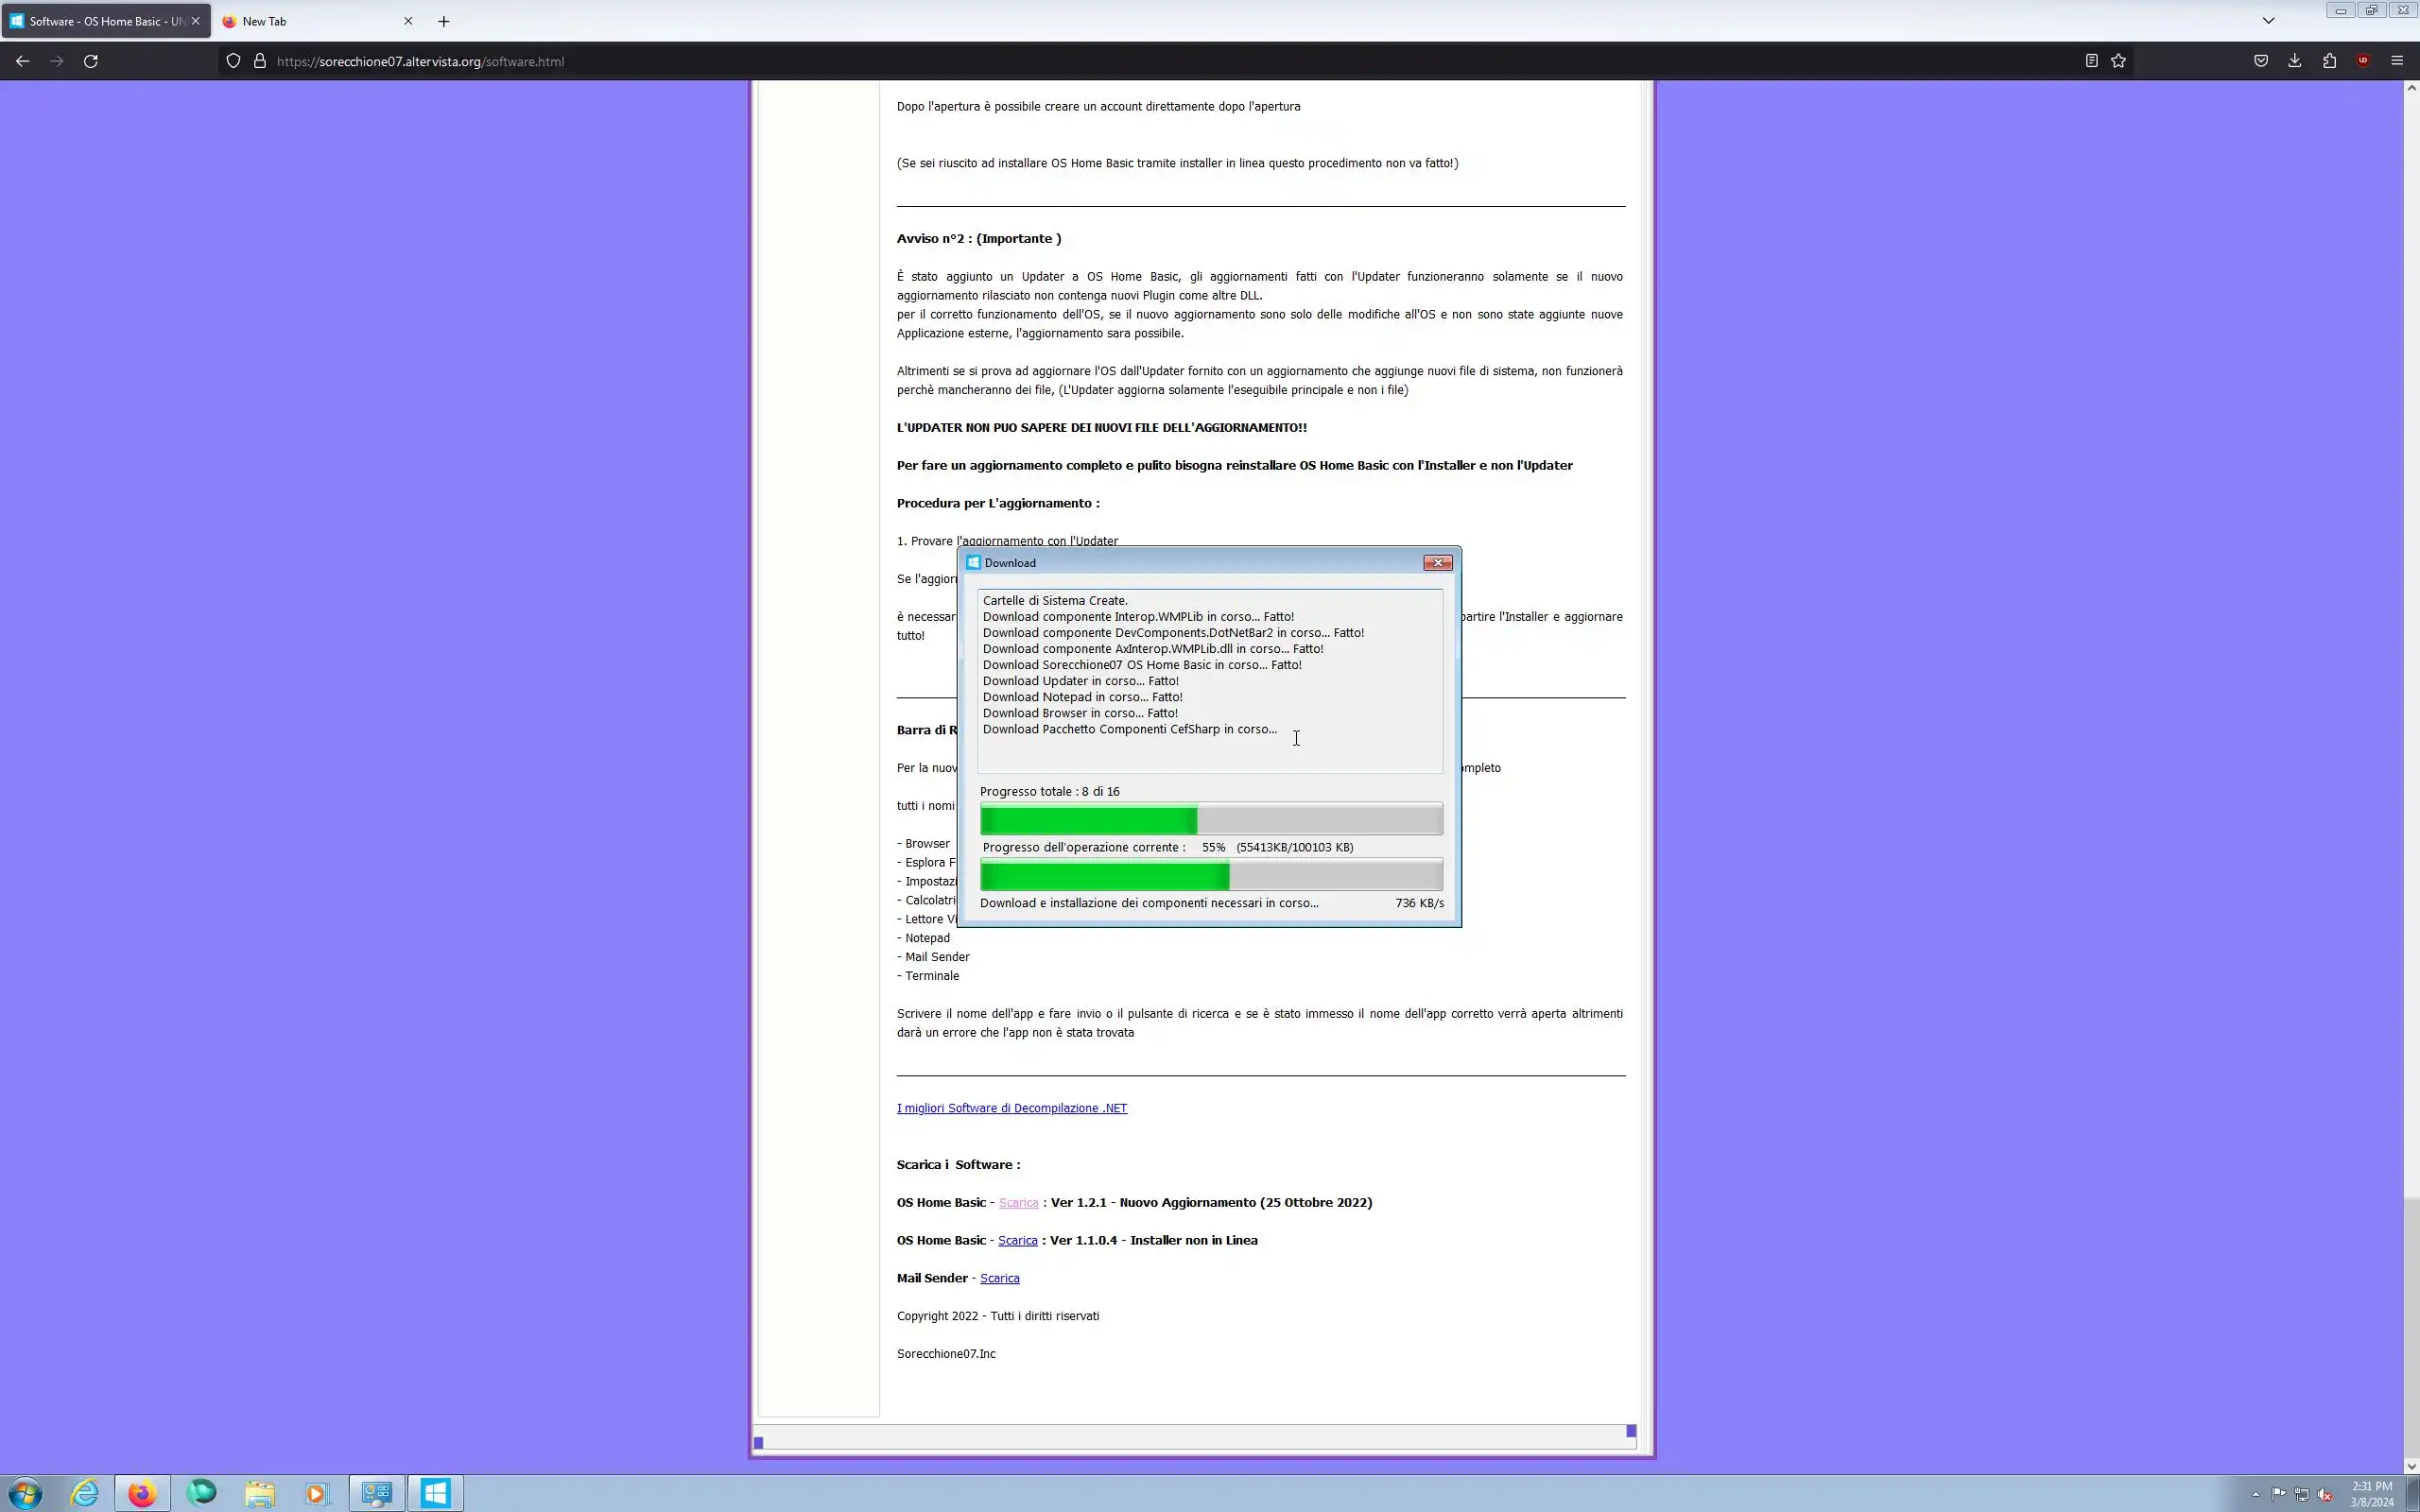
Task: Click the Mail Sender Scarica link
Action: pos(999,1278)
